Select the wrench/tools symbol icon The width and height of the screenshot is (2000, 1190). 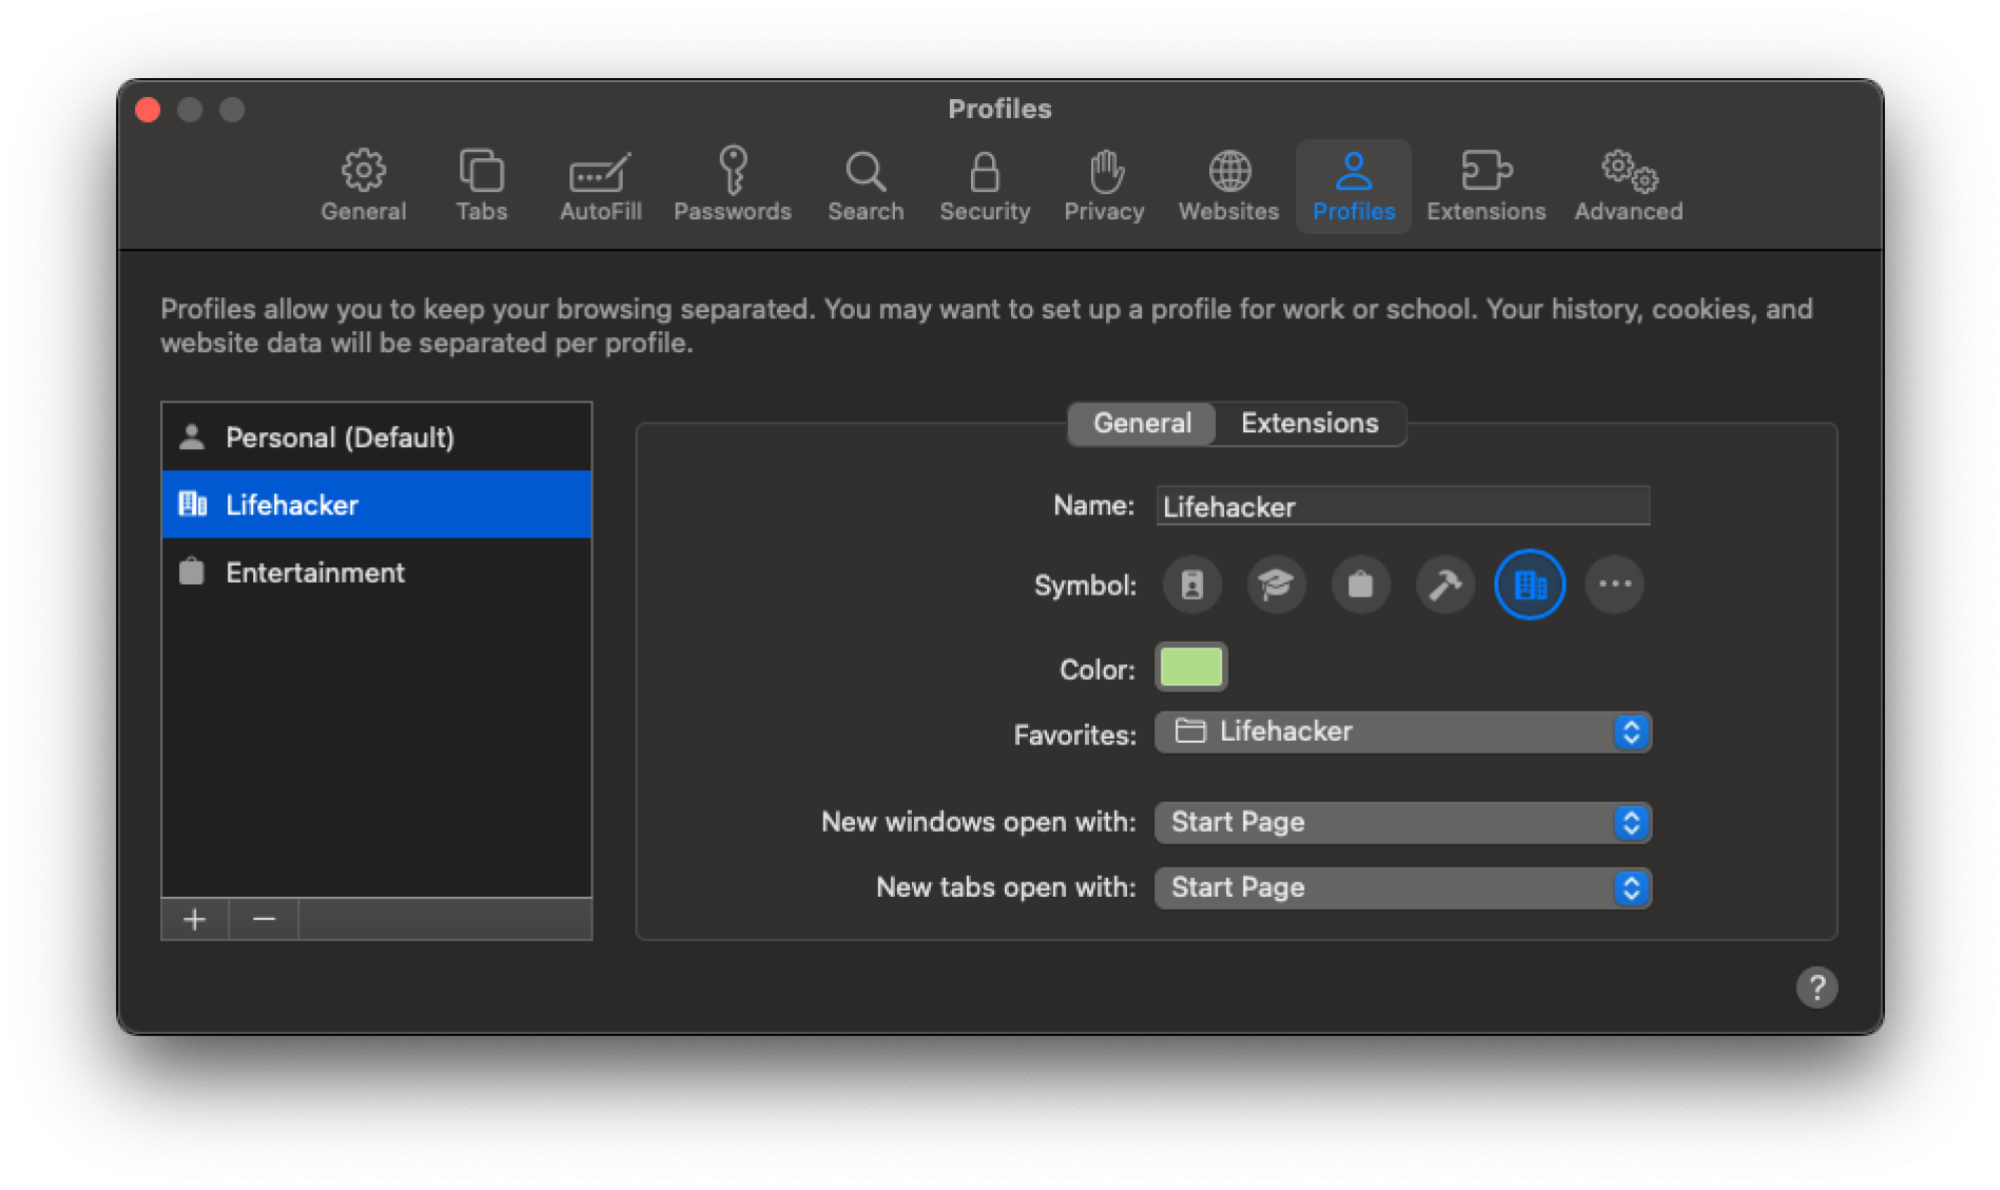1446,584
